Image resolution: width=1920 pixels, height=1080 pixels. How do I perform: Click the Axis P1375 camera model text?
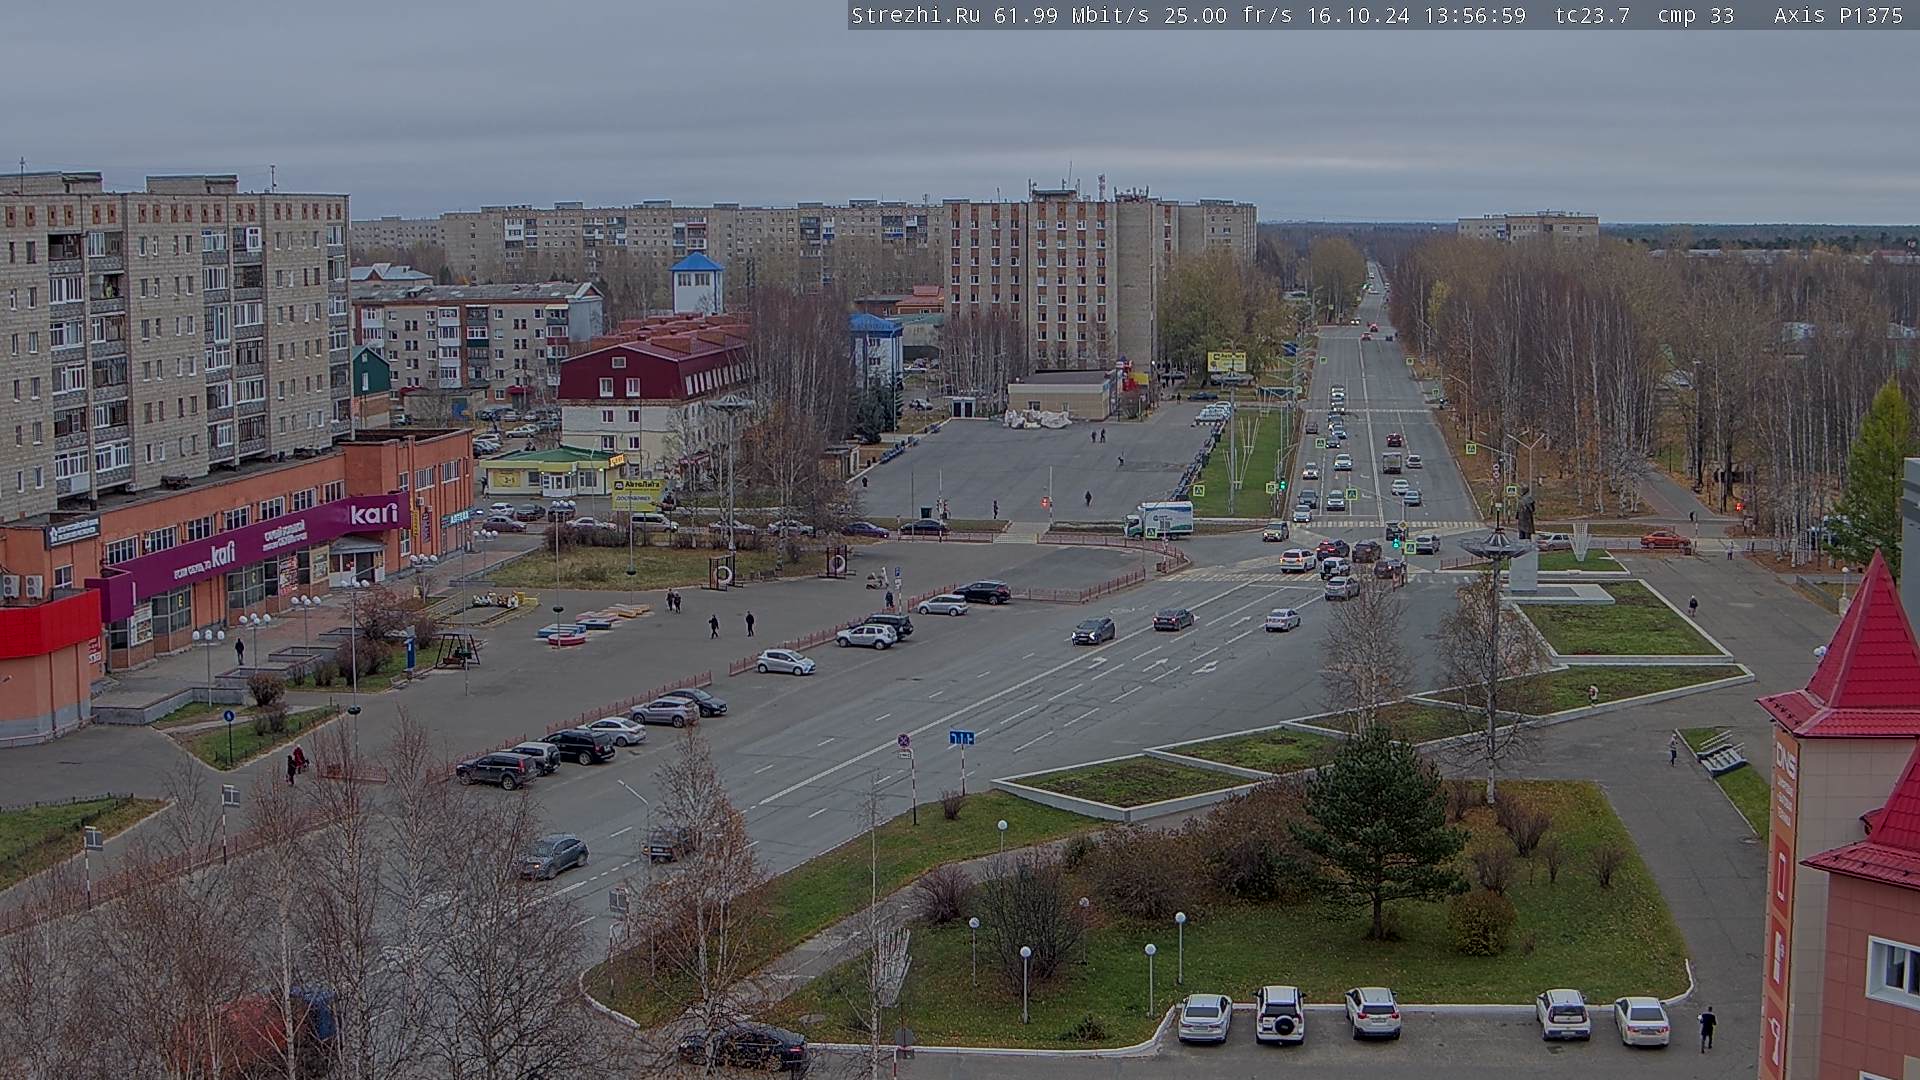pos(1839,15)
